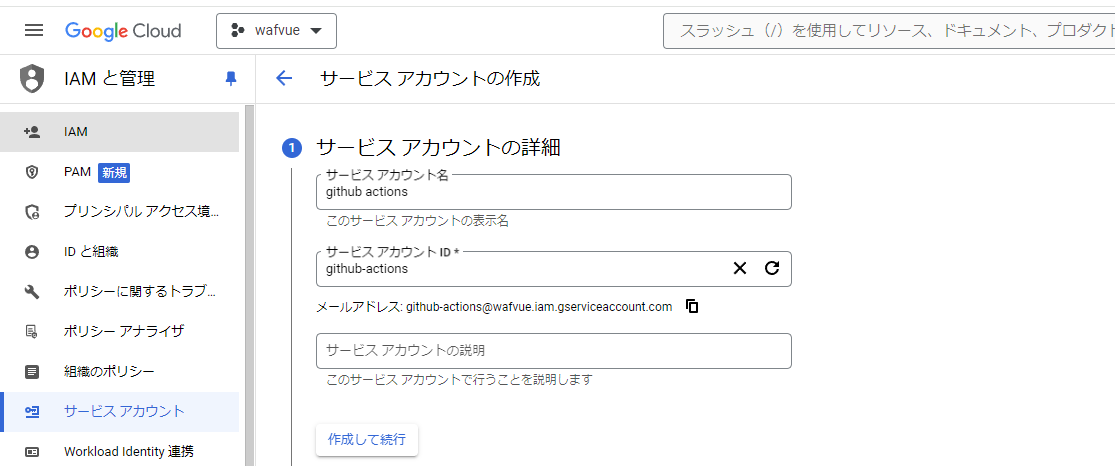Go back using the left arrow
The width and height of the screenshot is (1115, 466).
point(284,78)
